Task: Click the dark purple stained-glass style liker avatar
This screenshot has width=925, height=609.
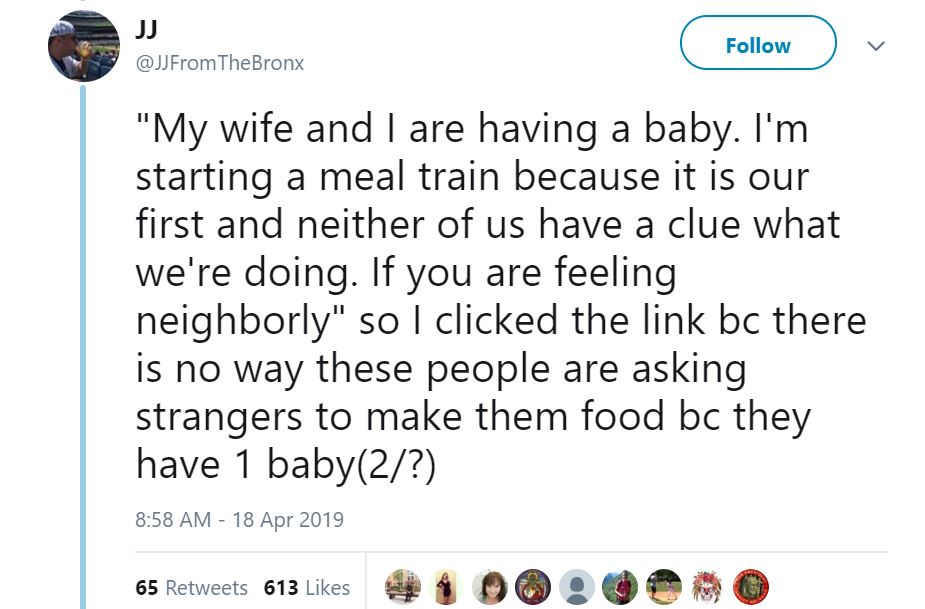Action: pyautogui.click(x=533, y=586)
